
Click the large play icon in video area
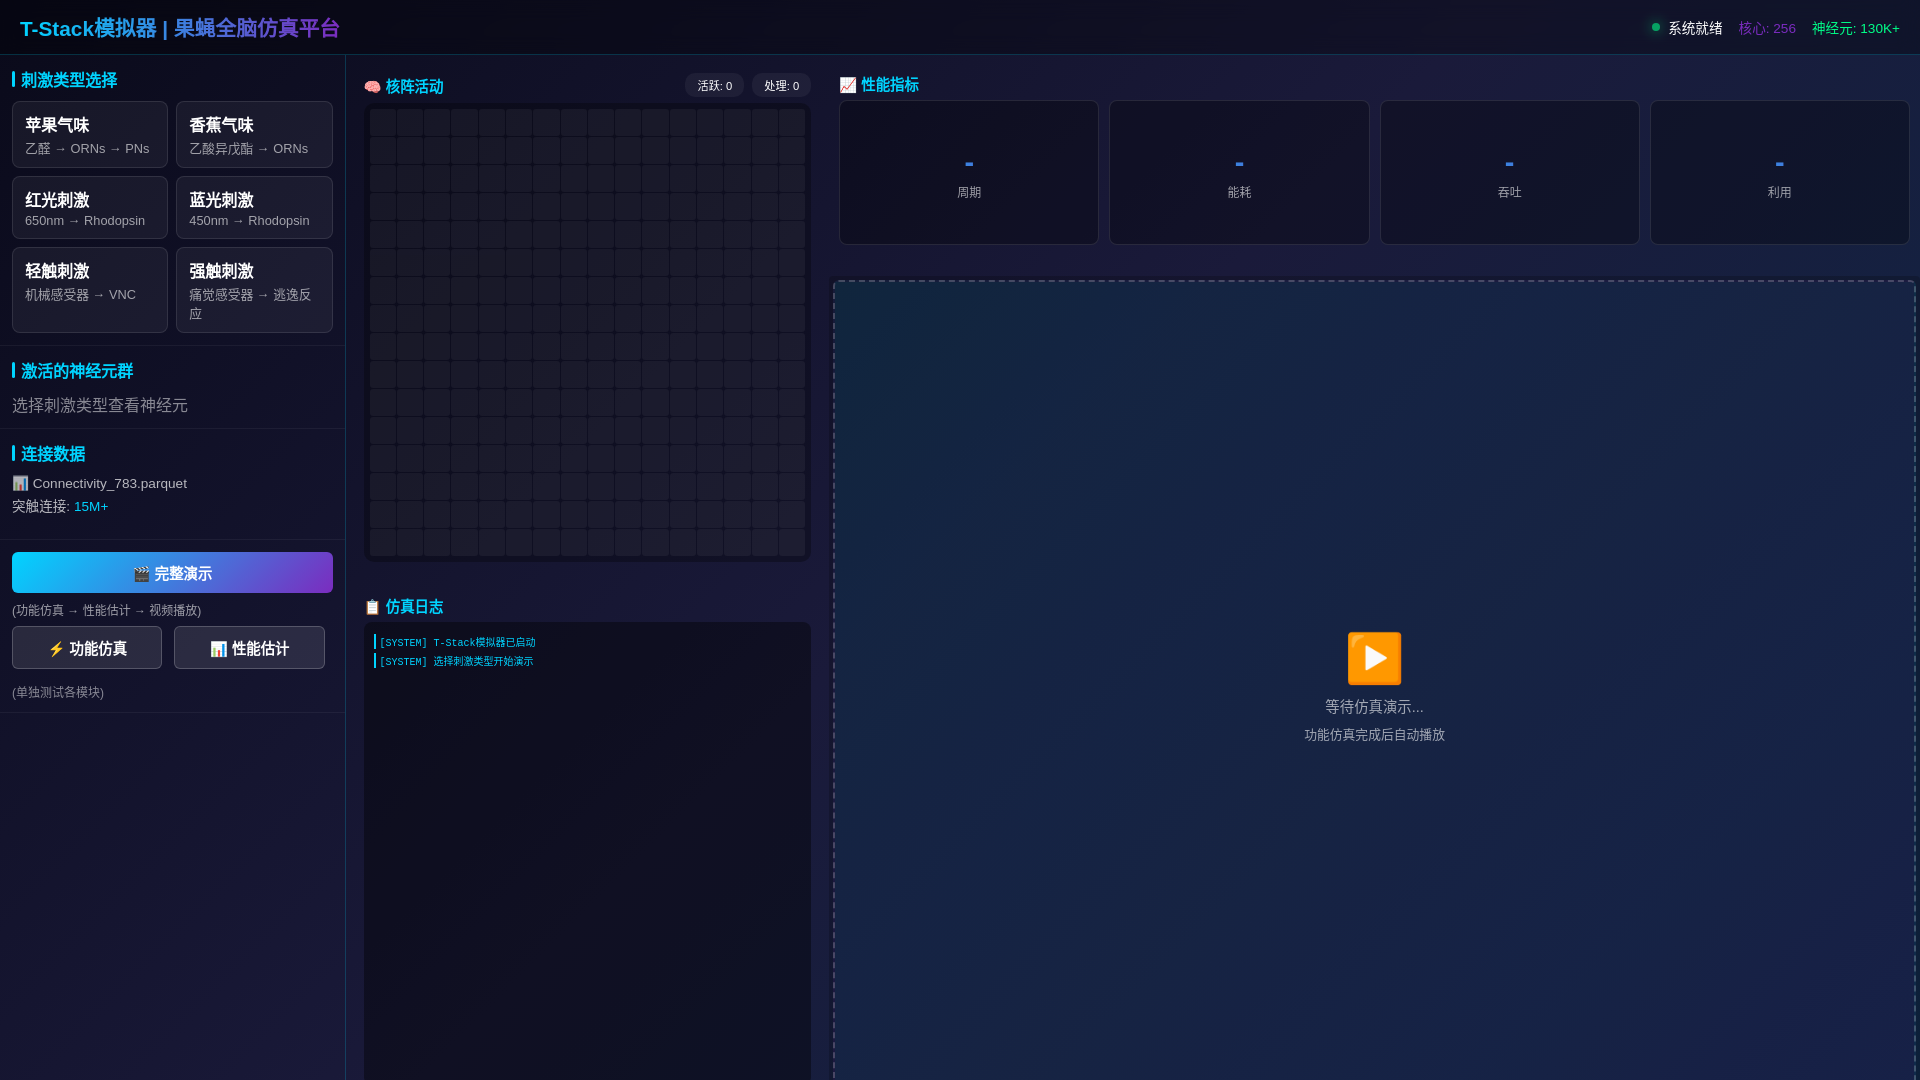tap(1374, 659)
